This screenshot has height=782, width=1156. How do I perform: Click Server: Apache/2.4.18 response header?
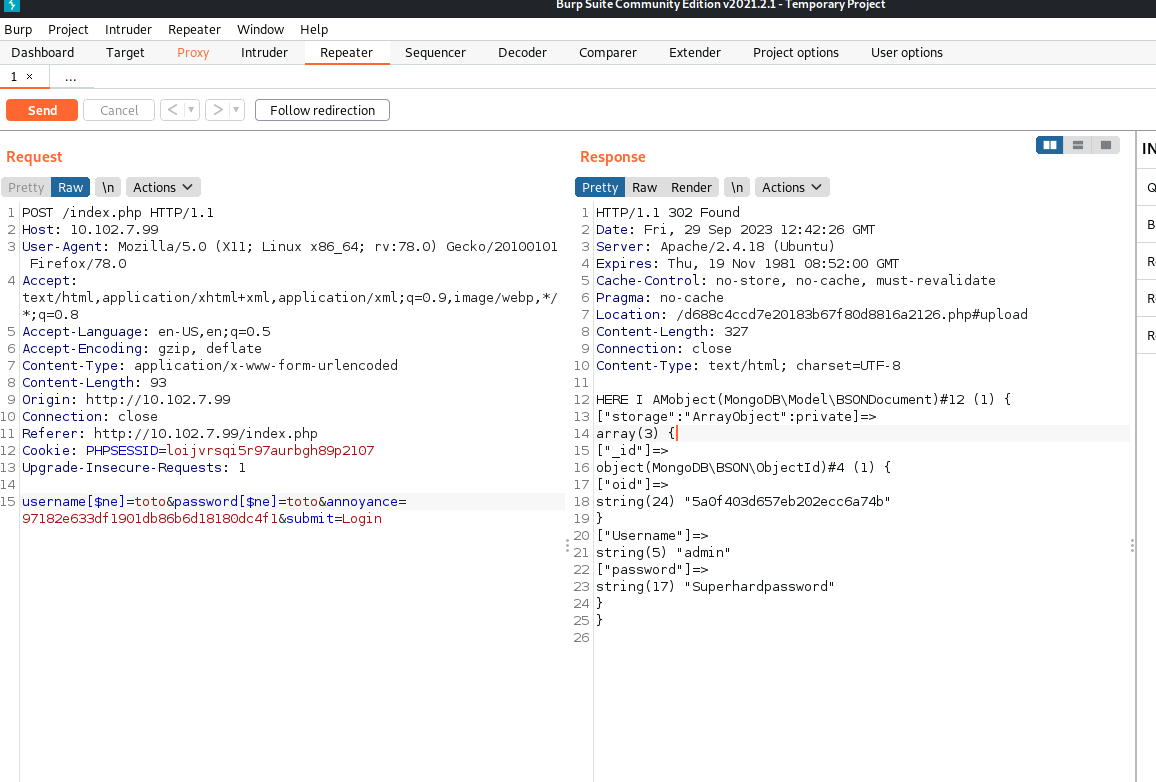click(715, 247)
